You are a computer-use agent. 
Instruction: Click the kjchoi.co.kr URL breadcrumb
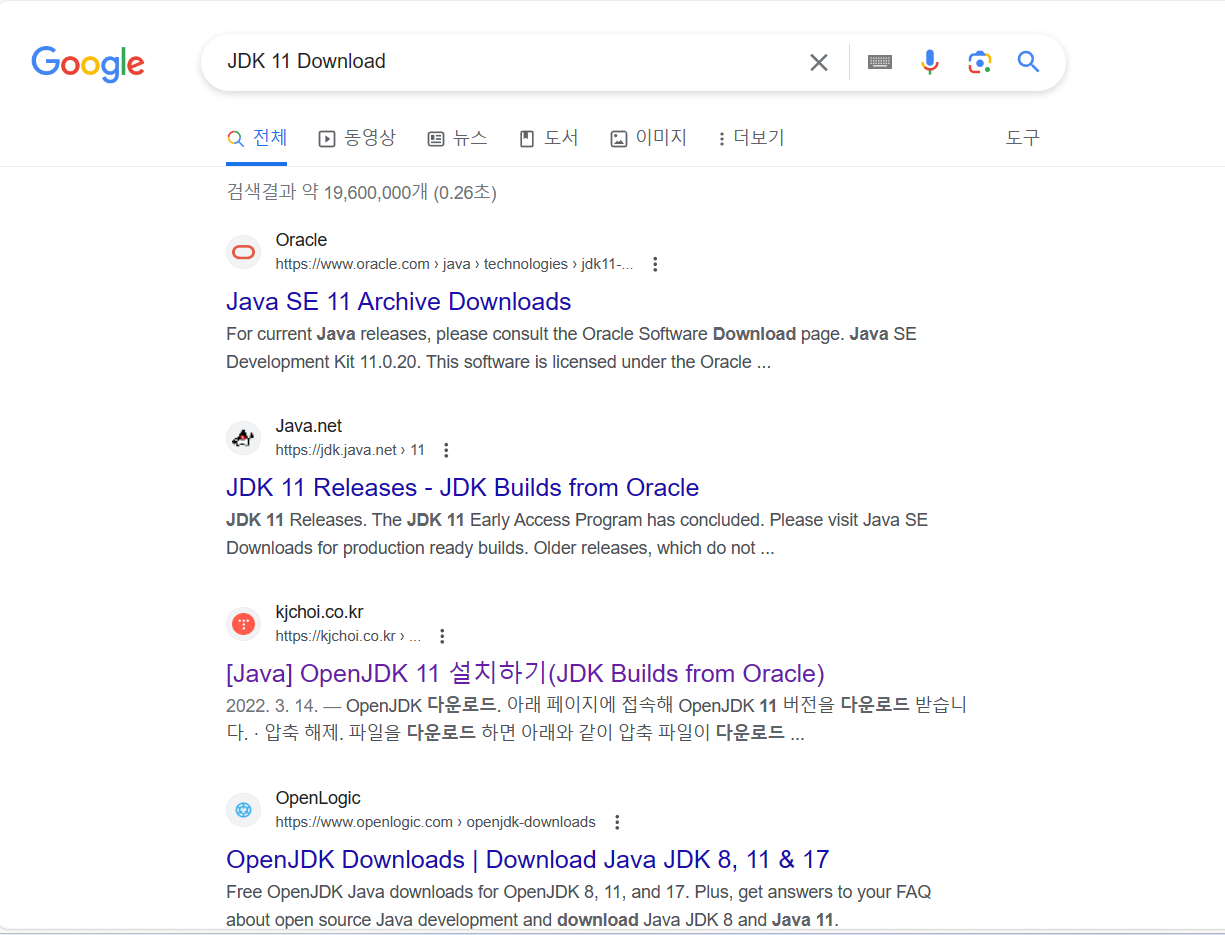(x=348, y=636)
